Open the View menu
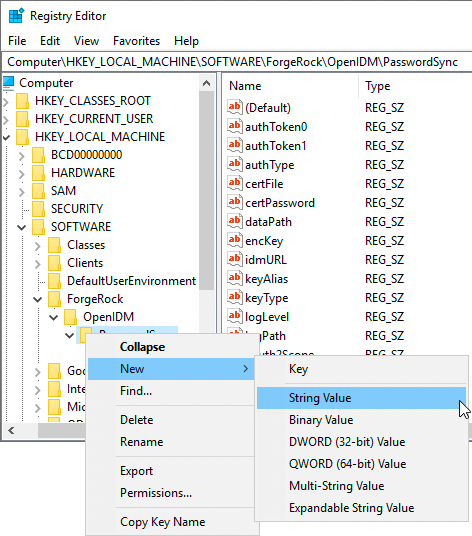Image resolution: width=472 pixels, height=536 pixels. [86, 41]
